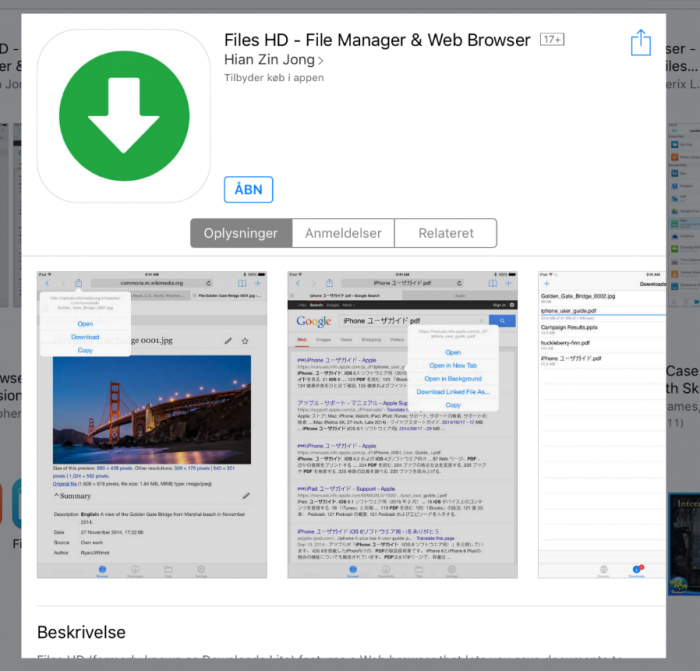This screenshot has width=700, height=671.
Task: Tap pencil edit icon in first screenshot
Action: (228, 341)
